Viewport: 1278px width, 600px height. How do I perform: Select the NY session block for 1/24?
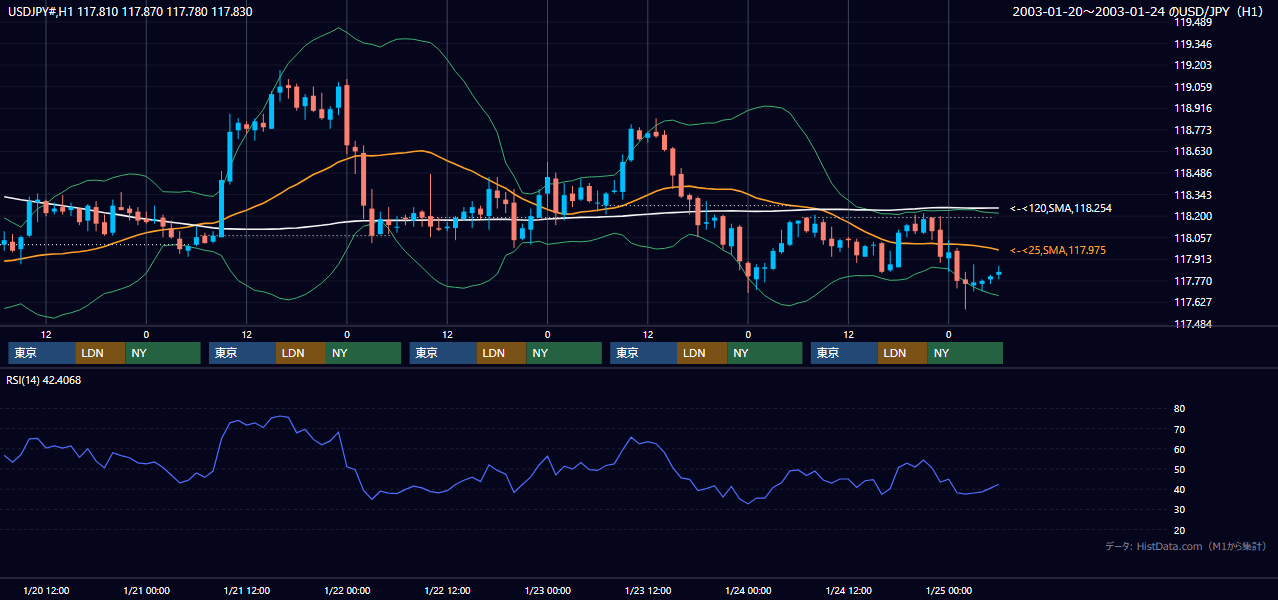[x=965, y=353]
